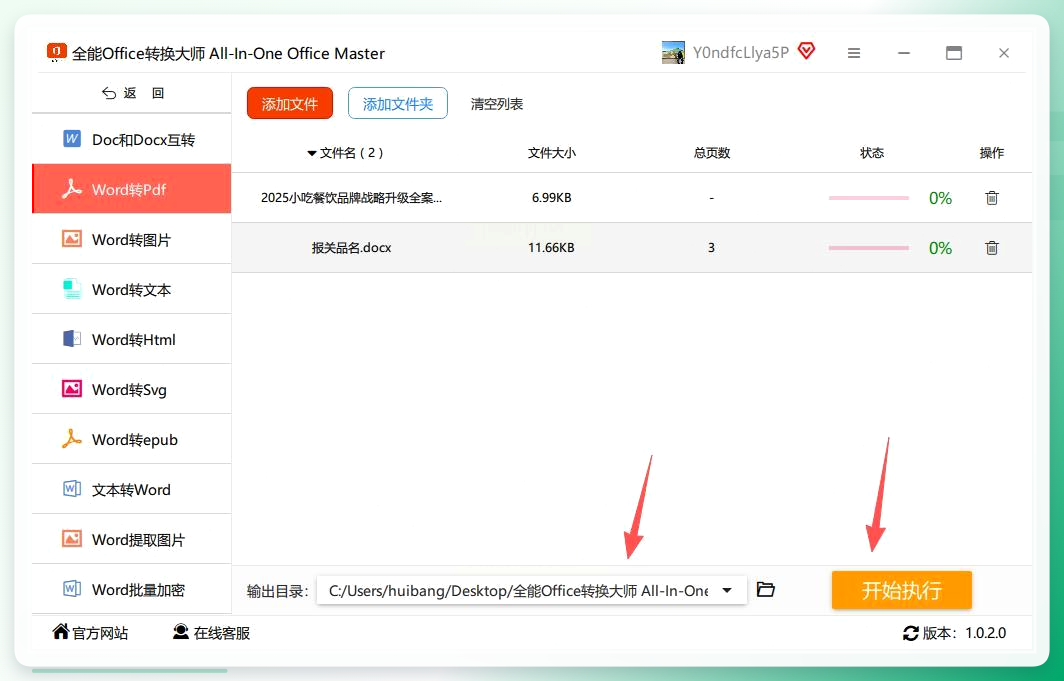Open Word批量加密 in the sidebar

click(132, 589)
